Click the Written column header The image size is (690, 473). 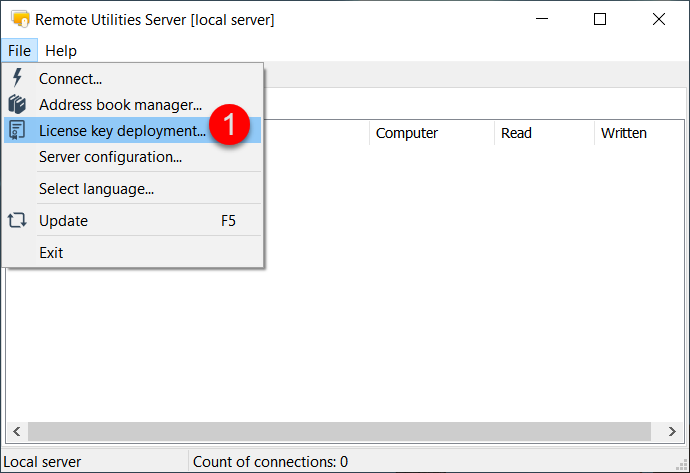(x=639, y=133)
